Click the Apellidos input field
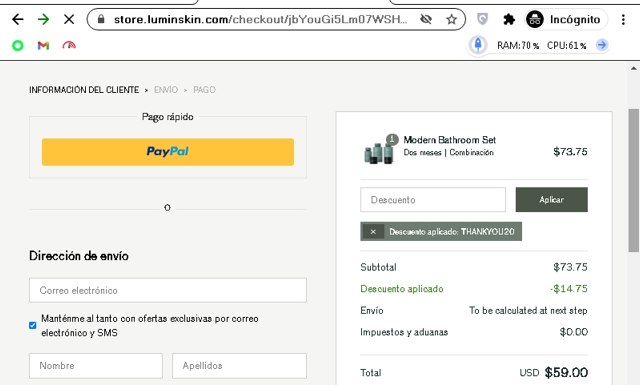The height and width of the screenshot is (385, 640). click(x=239, y=365)
